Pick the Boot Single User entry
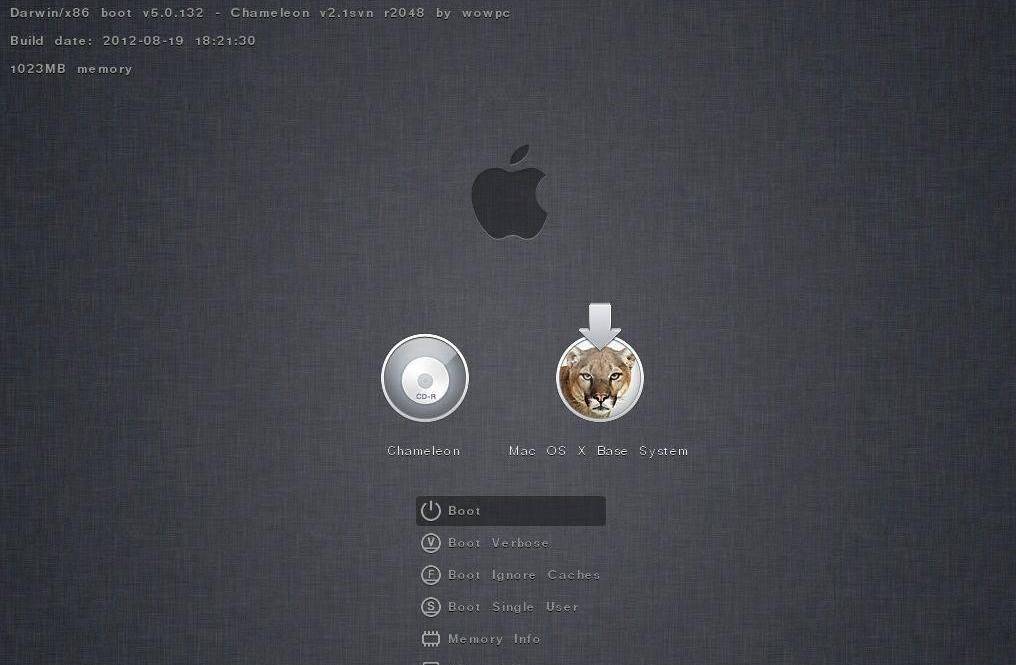Image resolution: width=1016 pixels, height=665 pixels. coord(513,607)
